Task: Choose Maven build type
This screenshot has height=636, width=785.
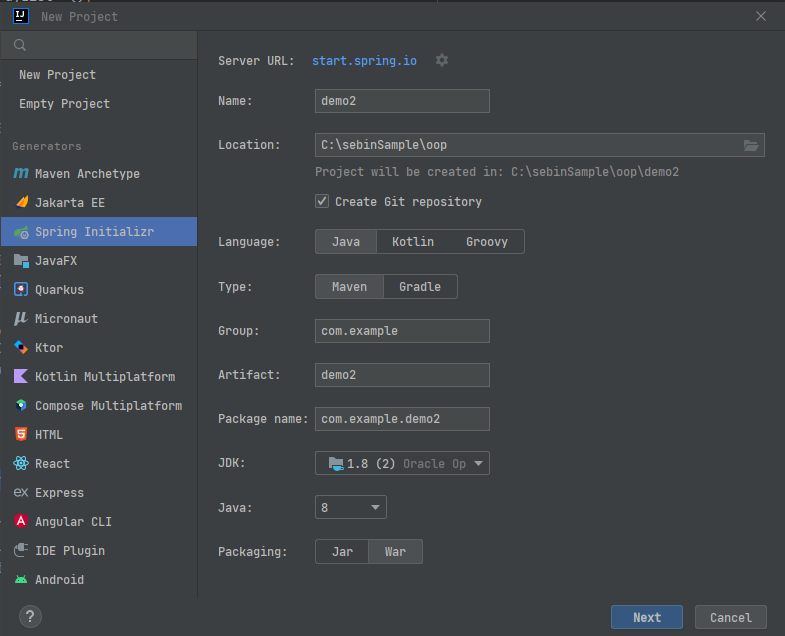Action: [x=349, y=287]
